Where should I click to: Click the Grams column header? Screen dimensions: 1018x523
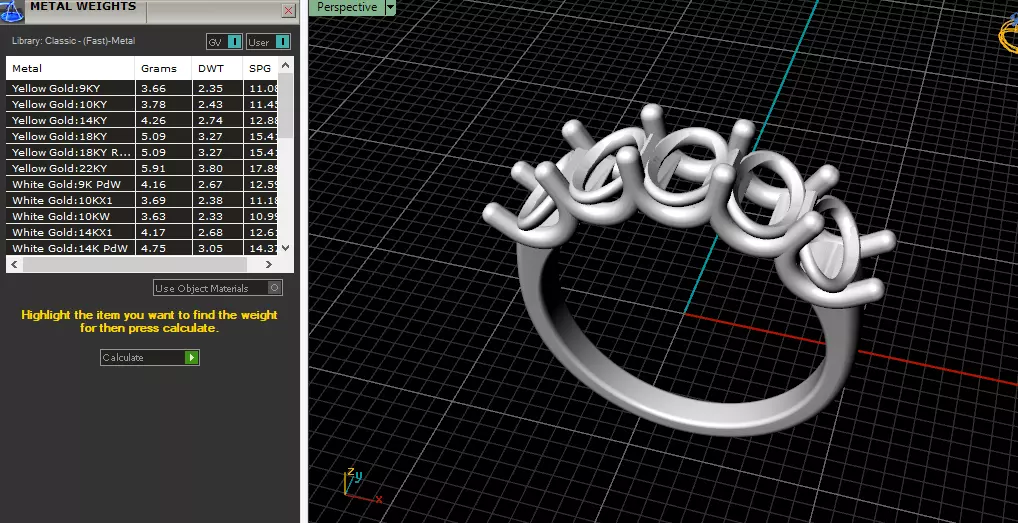[164, 68]
